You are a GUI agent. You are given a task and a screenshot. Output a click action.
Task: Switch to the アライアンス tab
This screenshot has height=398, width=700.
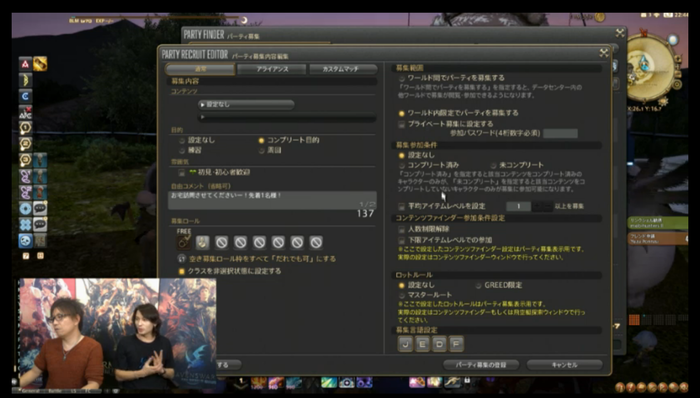coord(272,69)
